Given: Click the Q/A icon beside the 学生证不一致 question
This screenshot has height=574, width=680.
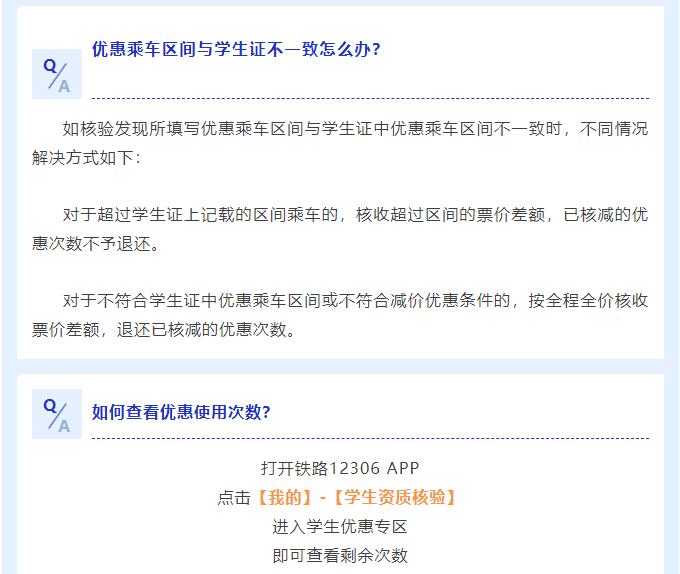Looking at the screenshot, I should (56, 74).
